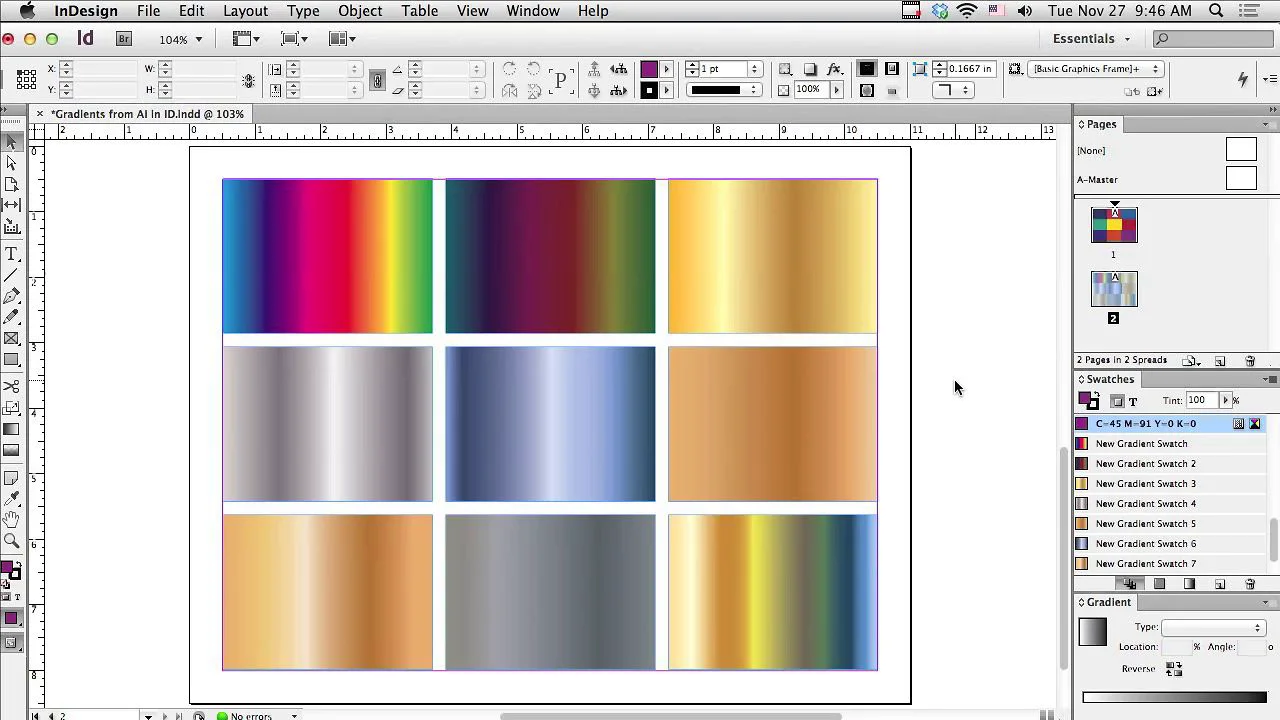
Task: Open the Object menu
Action: pos(360,11)
